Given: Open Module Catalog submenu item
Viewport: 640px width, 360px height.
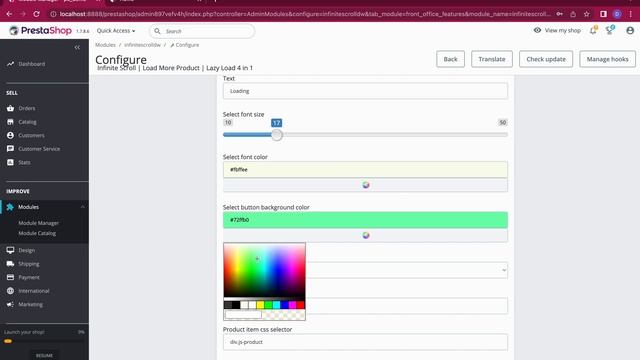Looking at the screenshot, I should (37, 233).
